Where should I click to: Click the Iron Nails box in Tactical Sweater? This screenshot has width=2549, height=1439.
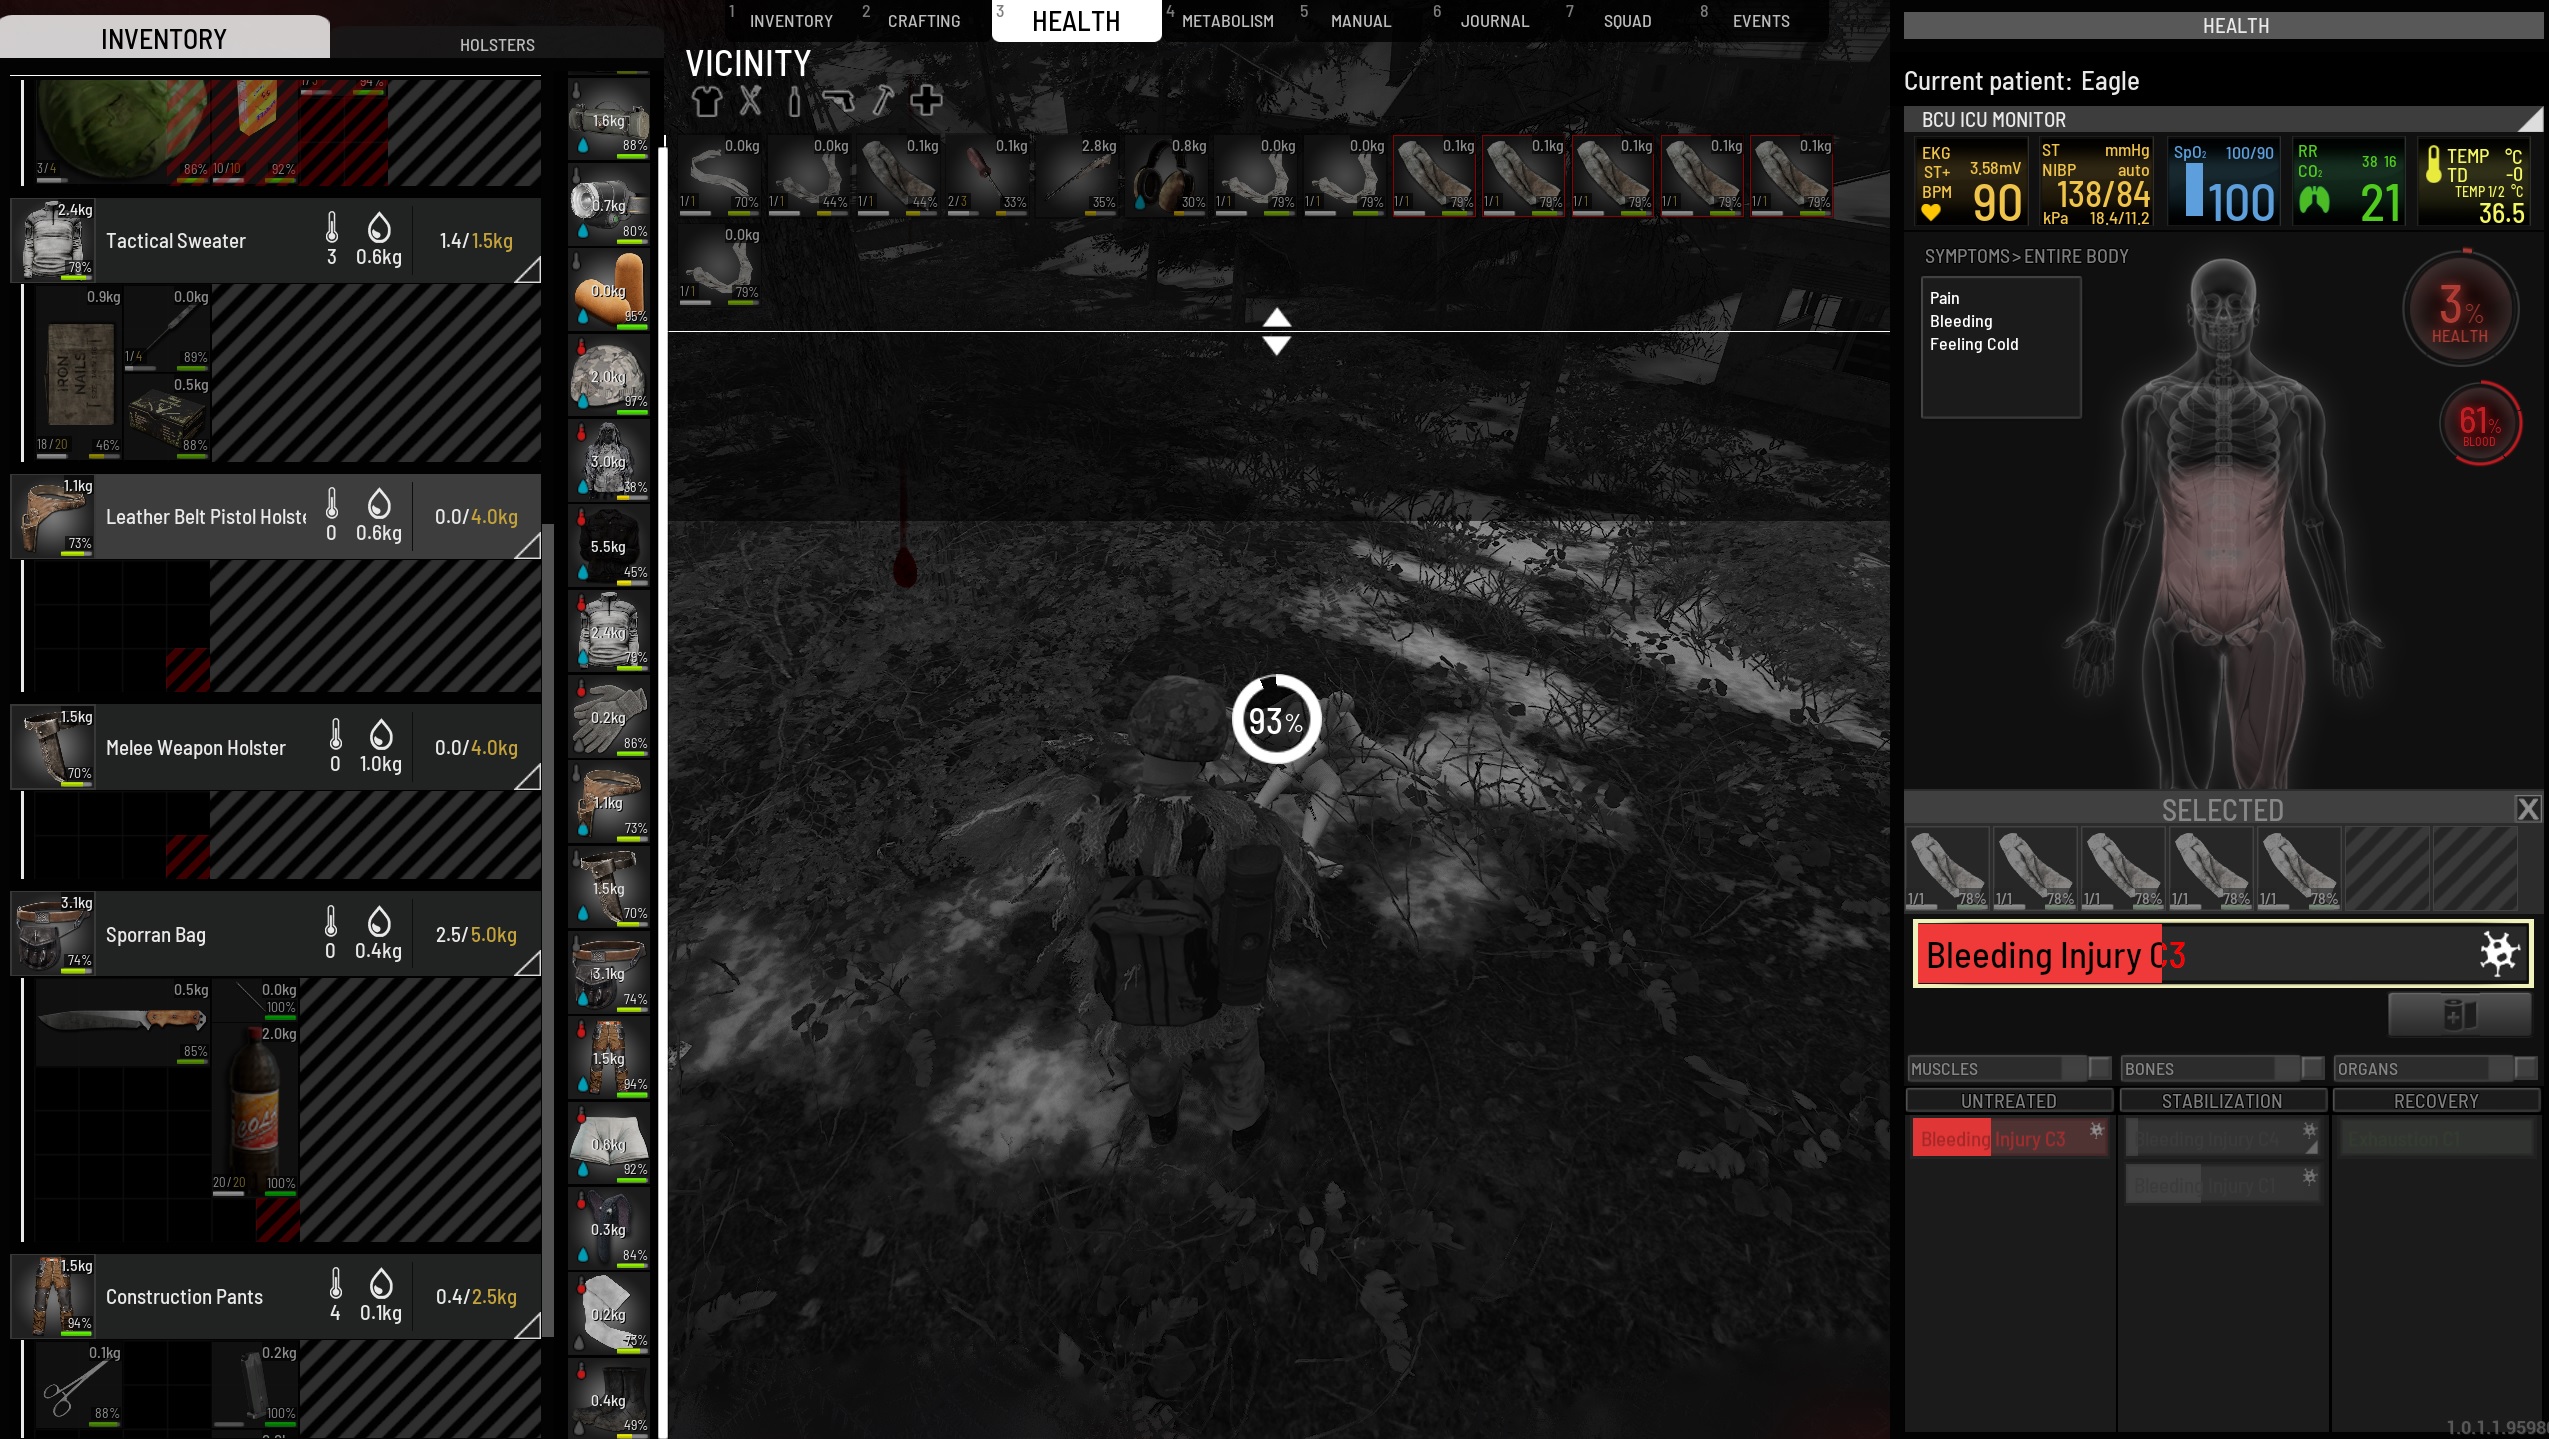coord(79,372)
